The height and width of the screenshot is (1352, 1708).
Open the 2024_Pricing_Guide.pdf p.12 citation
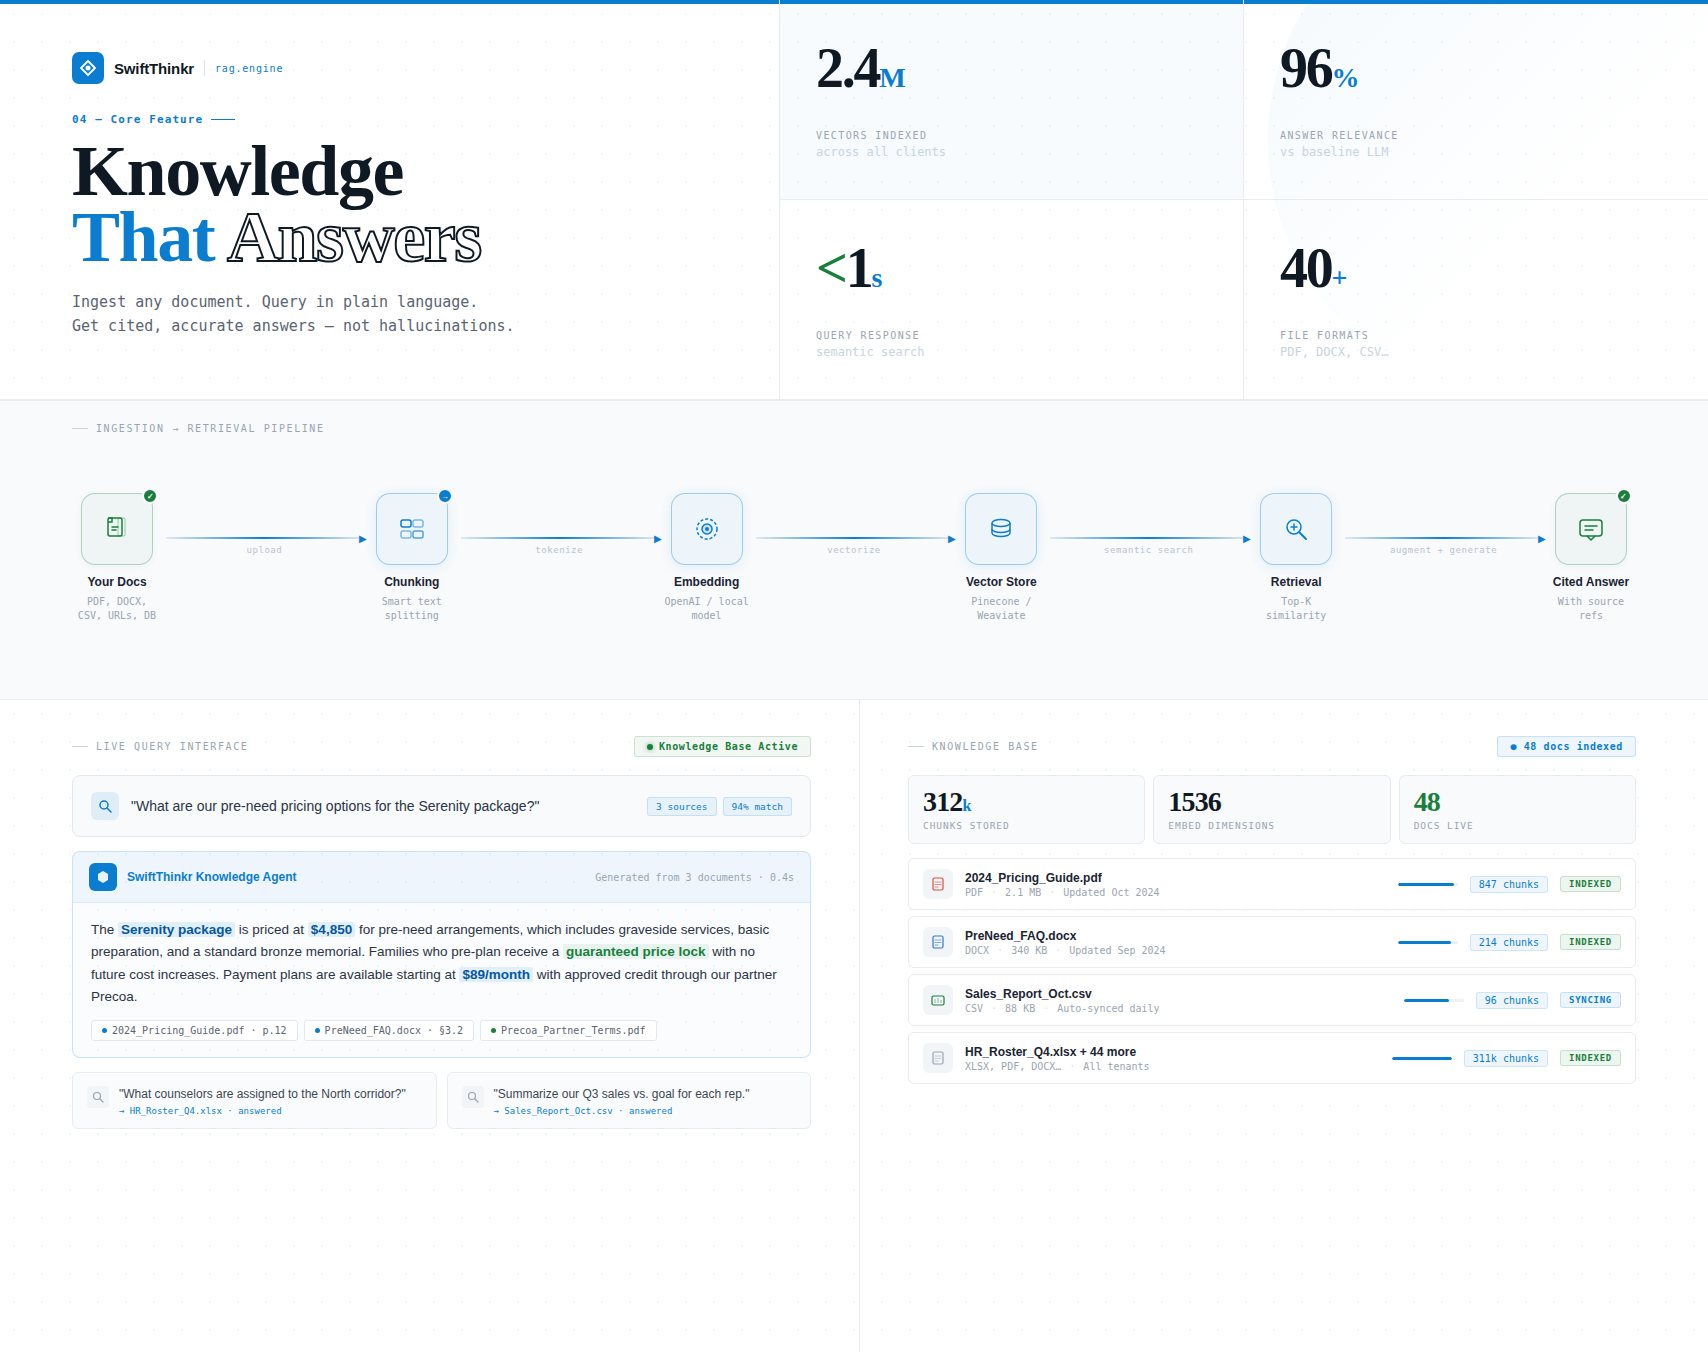tap(194, 1030)
